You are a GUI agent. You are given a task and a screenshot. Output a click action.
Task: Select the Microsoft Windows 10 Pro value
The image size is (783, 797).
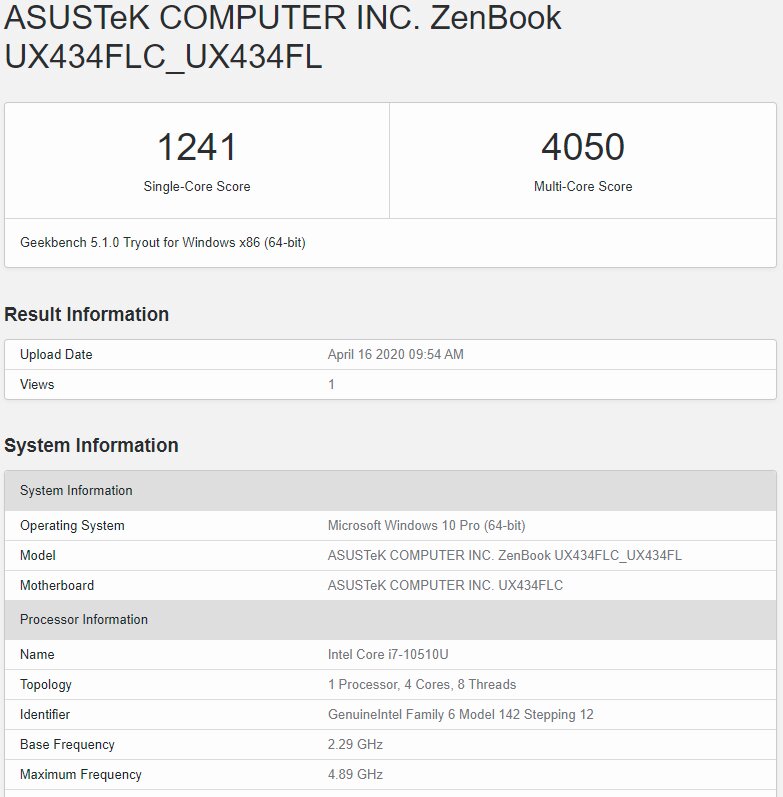point(427,526)
